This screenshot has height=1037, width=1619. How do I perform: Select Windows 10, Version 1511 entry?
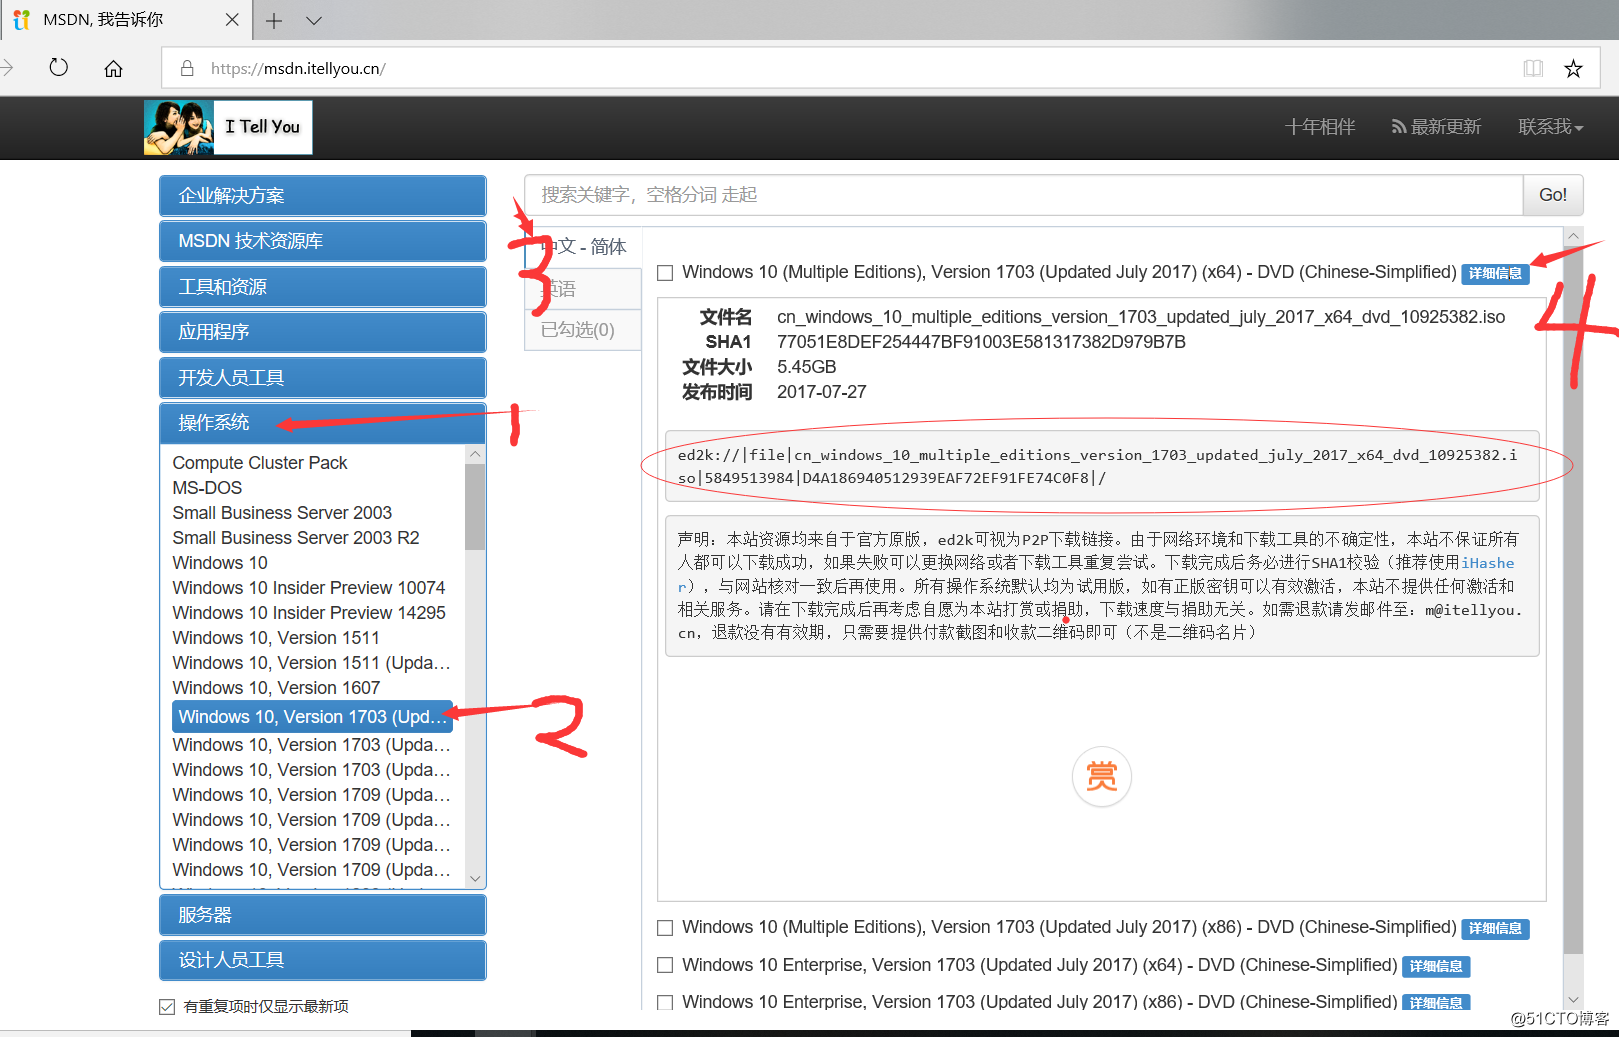coord(276,638)
